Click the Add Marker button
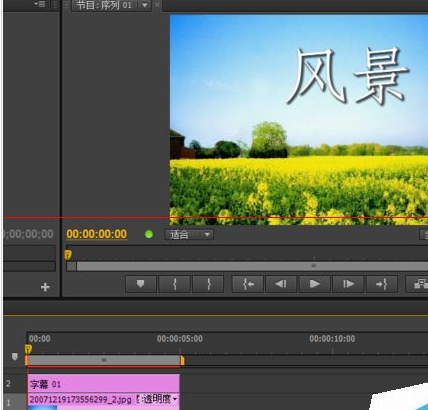Screen dimensions: 428x410 pos(141,284)
